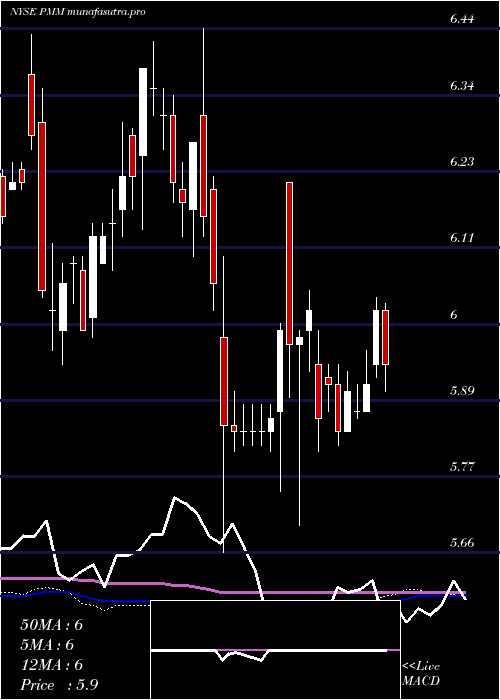Click the 5.66 price axis label

461,543
